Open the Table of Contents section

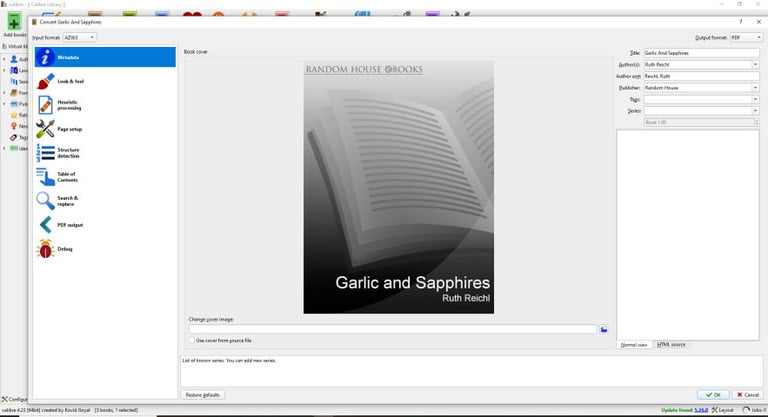pyautogui.click(x=66, y=177)
